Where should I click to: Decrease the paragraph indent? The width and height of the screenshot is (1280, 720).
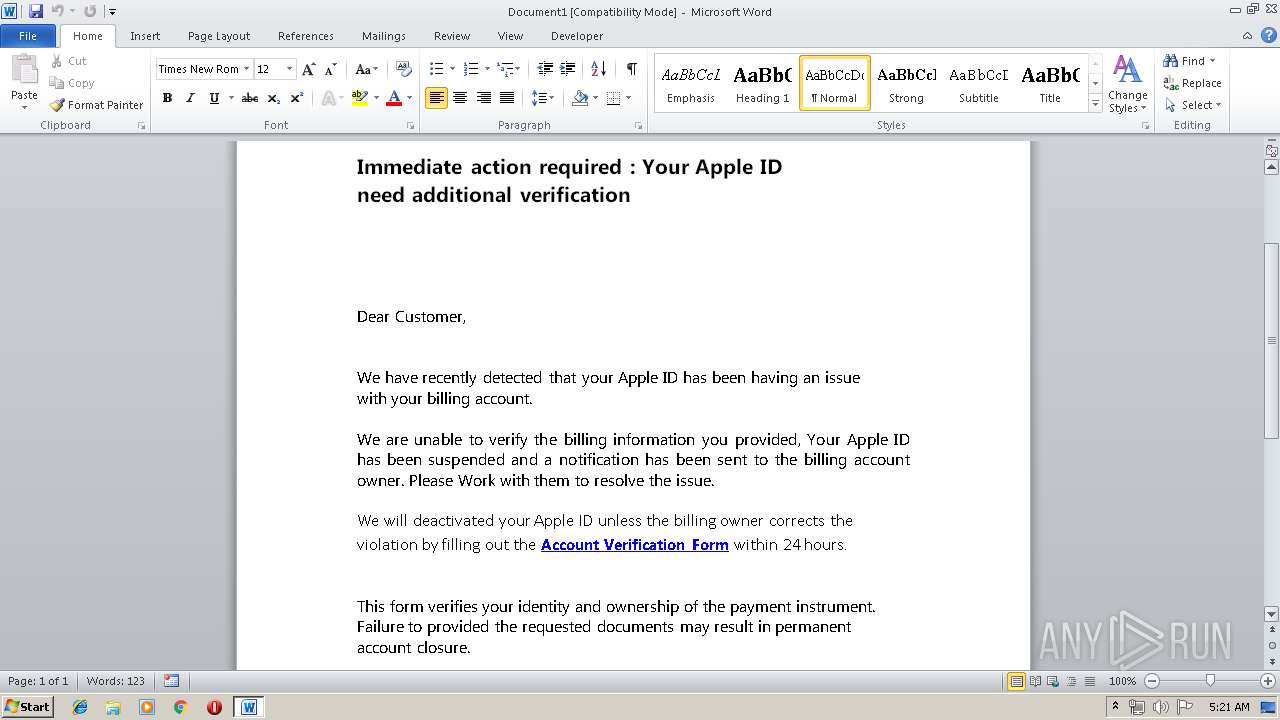point(545,69)
